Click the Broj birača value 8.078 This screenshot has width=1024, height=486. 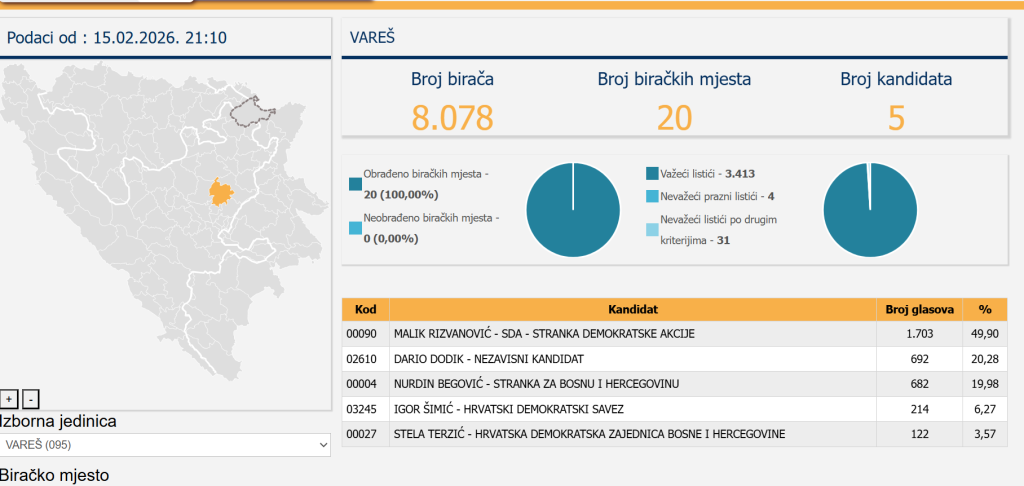[452, 118]
